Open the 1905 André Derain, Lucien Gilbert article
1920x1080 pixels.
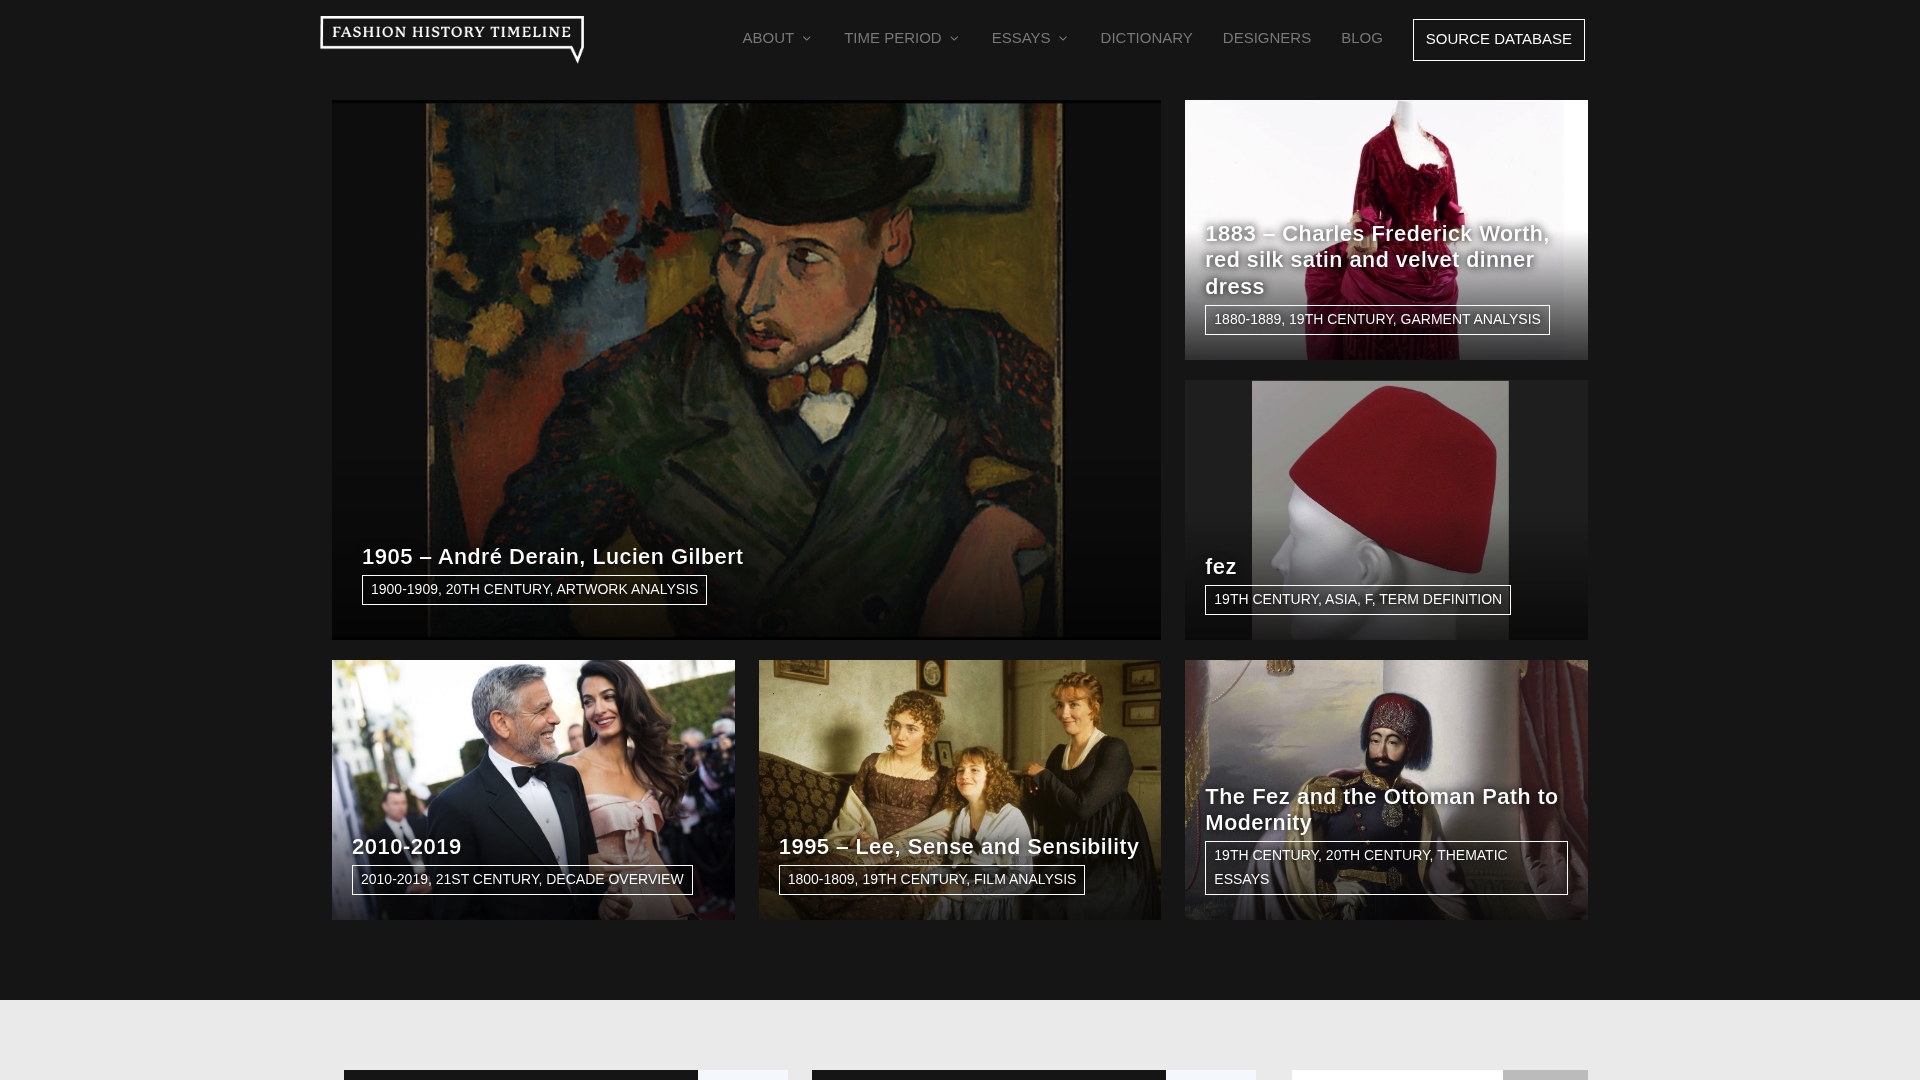(x=552, y=557)
